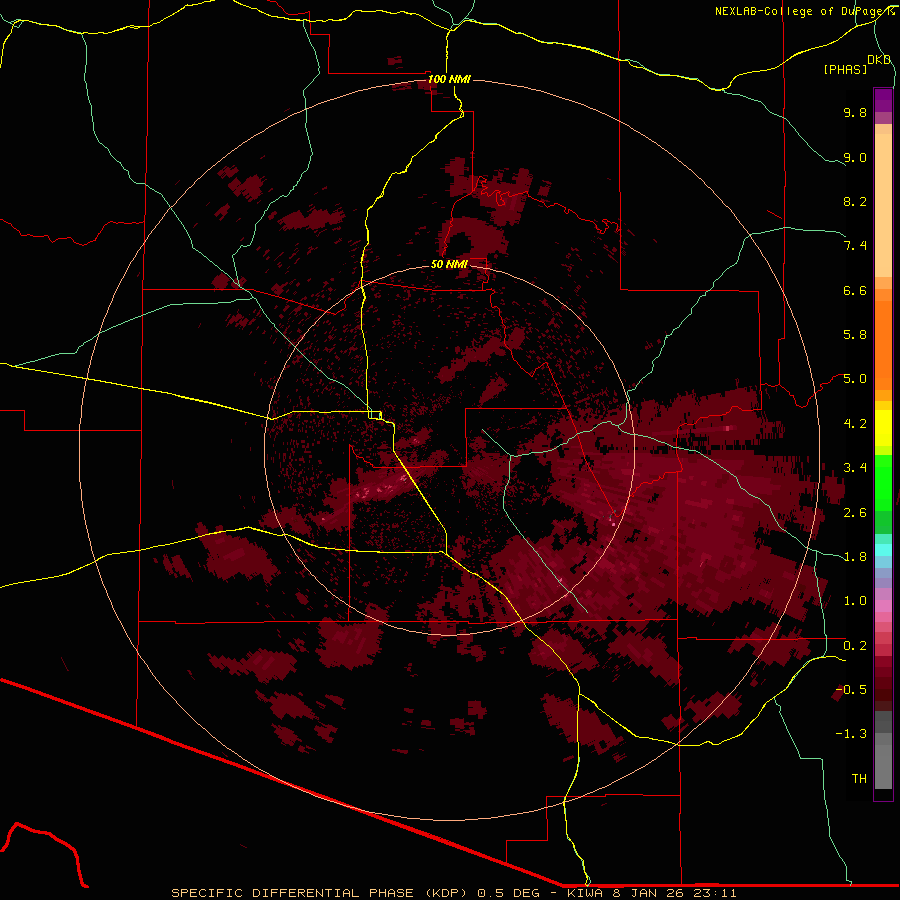Click the [PHAS] label above the color bar

[x=845, y=69]
